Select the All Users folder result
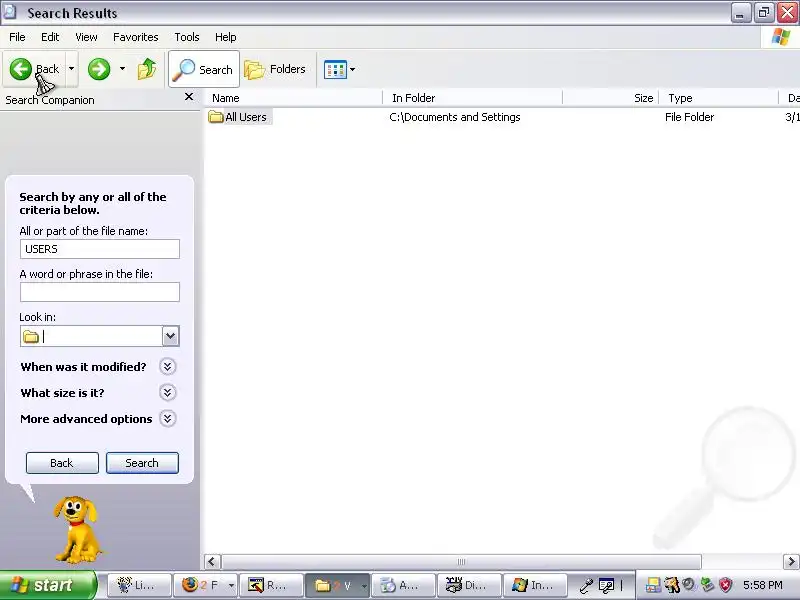Viewport: 800px width, 600px height. pos(238,117)
